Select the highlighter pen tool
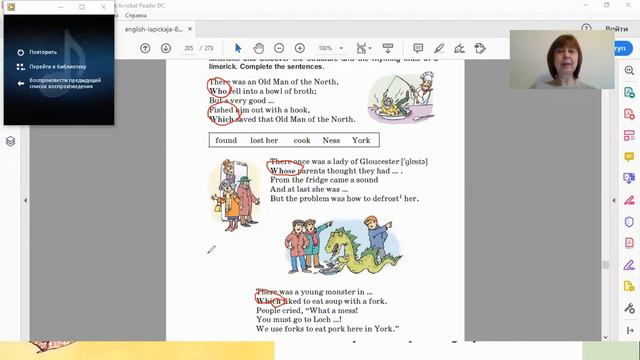The width and height of the screenshot is (640, 360). point(439,48)
